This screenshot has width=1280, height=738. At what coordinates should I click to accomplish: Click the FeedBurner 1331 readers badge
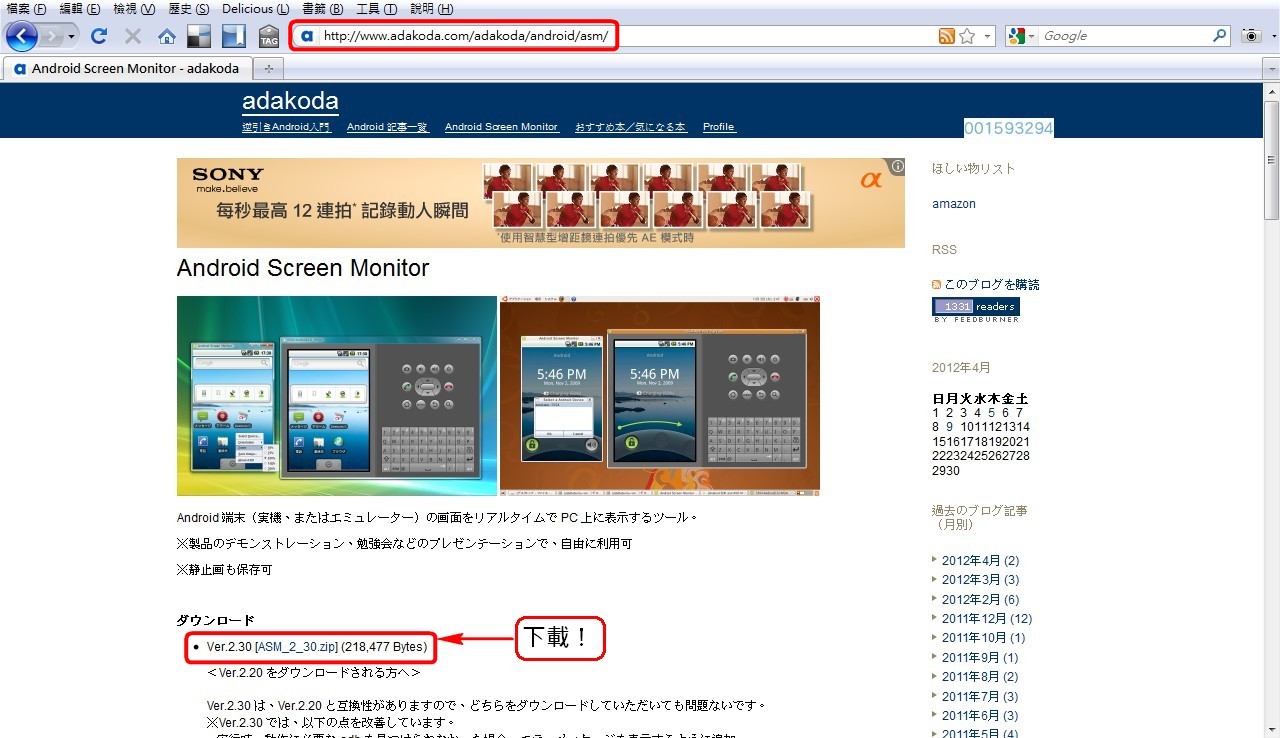(976, 307)
